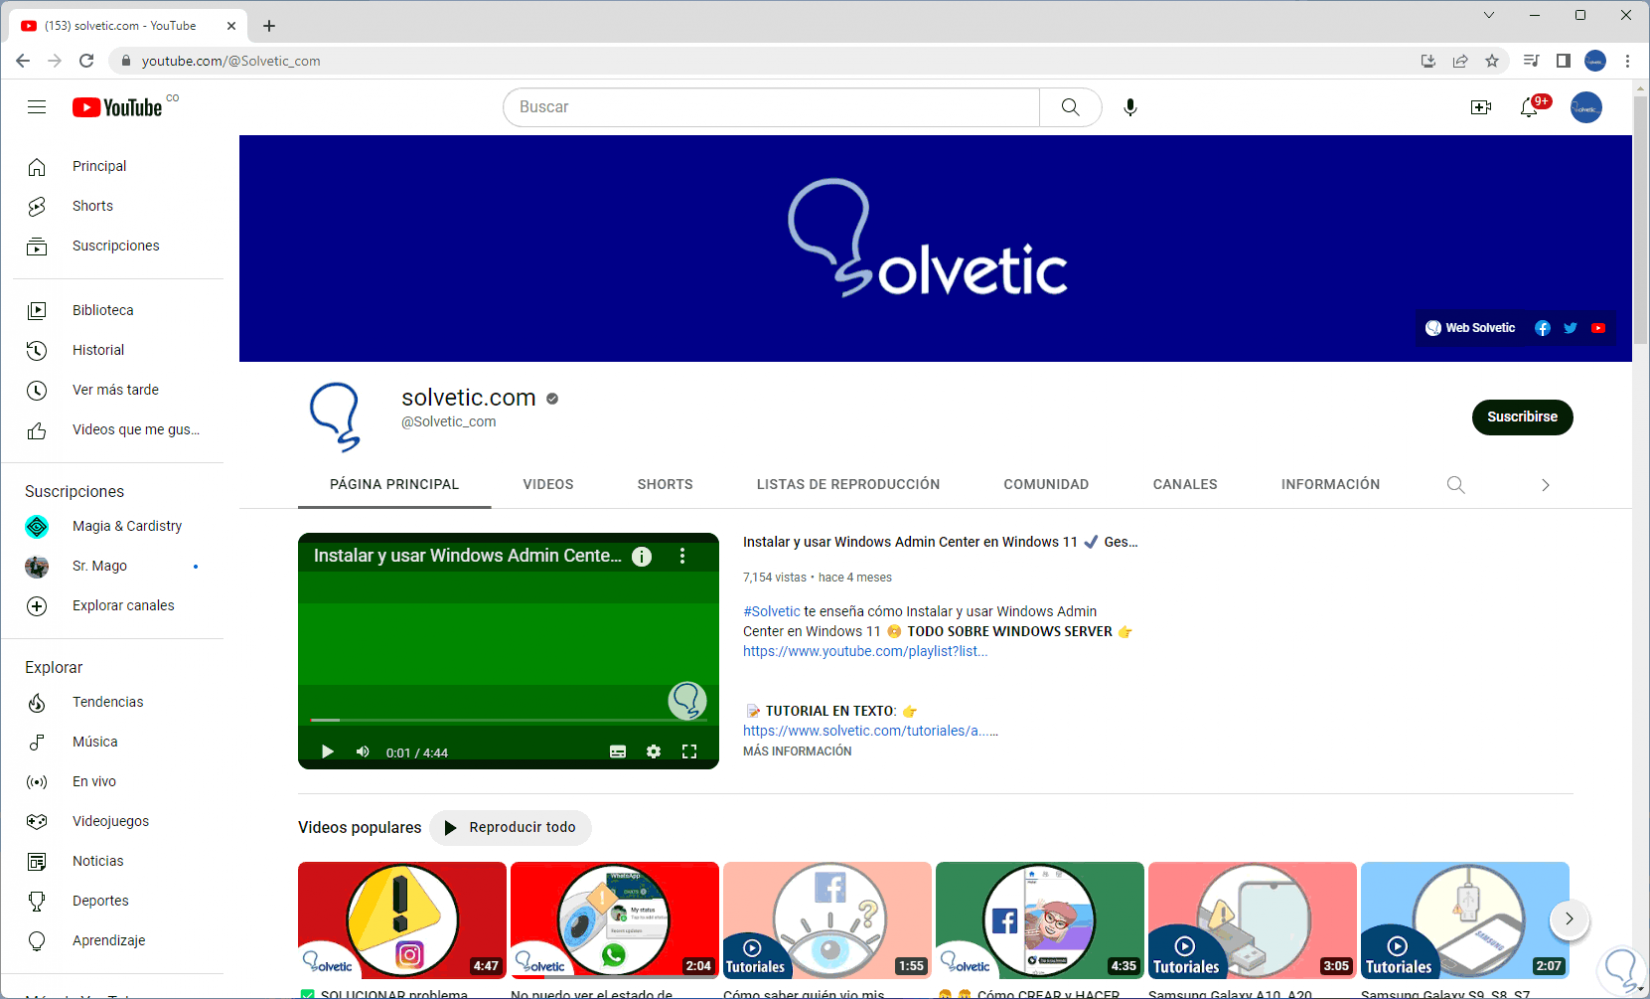
Task: Open the 2:04 WhatsApp video thumbnail
Action: 614,921
